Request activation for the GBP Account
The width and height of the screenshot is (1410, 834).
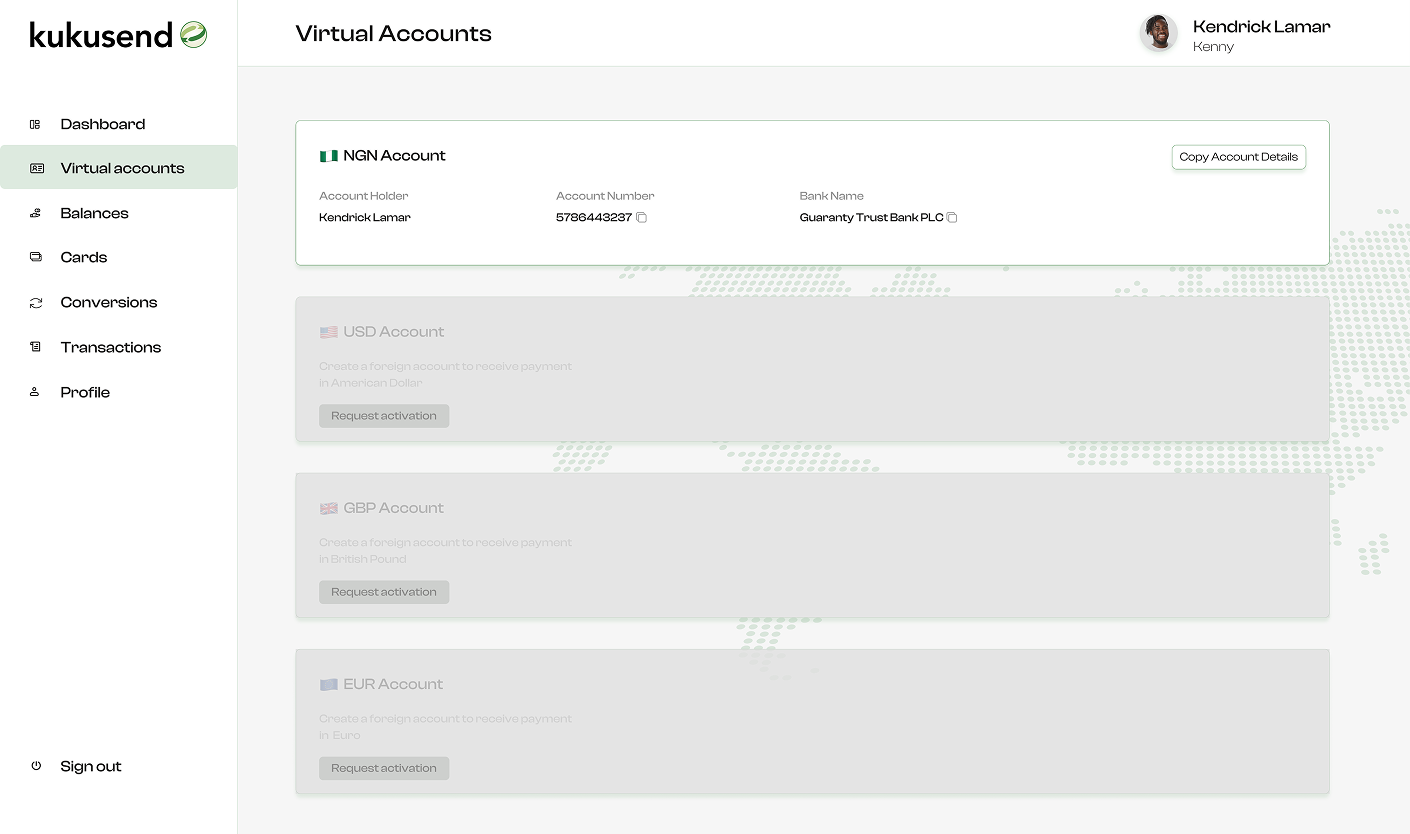[383, 591]
